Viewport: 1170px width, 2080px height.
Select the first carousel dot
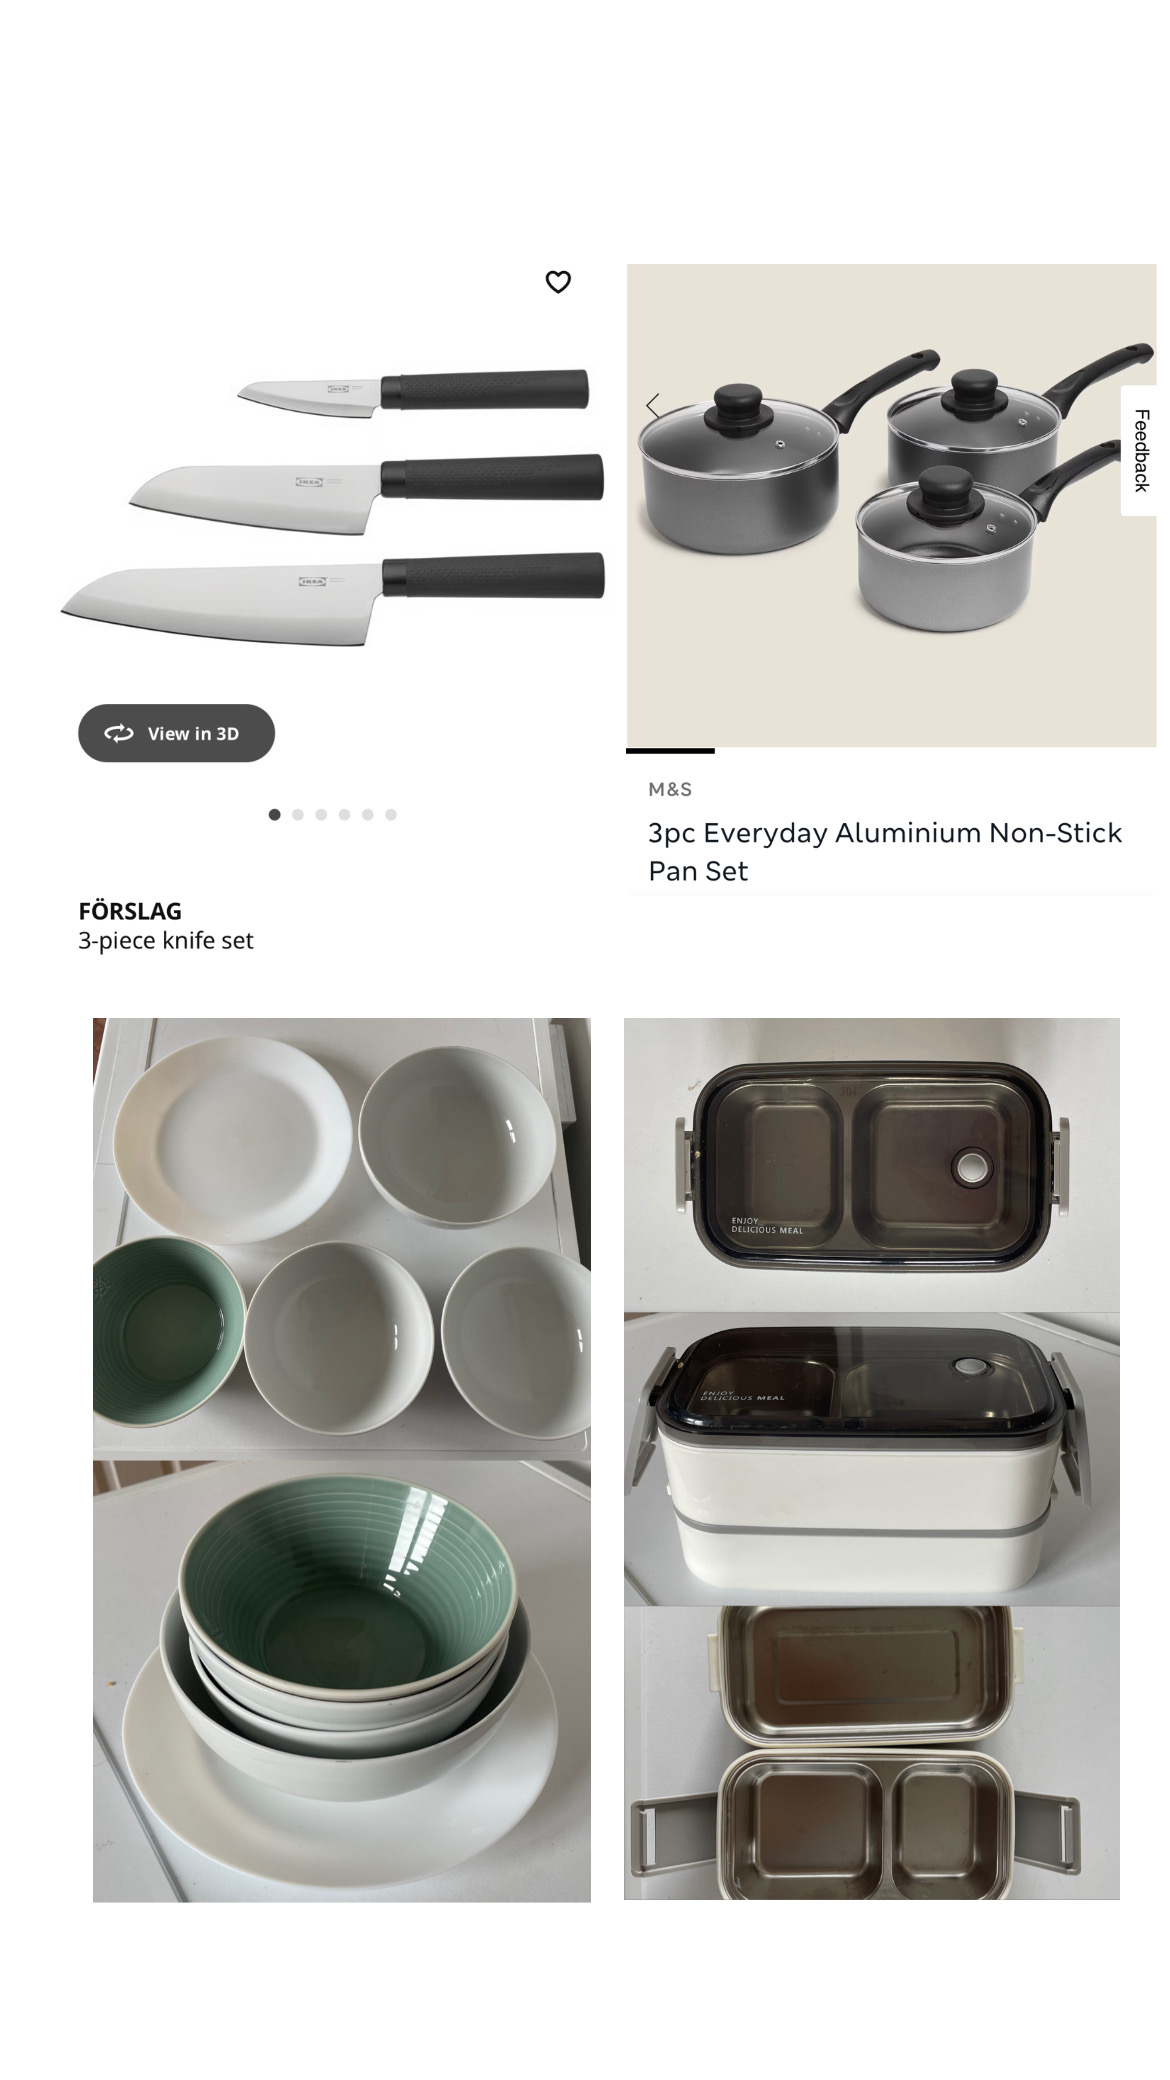click(x=275, y=814)
